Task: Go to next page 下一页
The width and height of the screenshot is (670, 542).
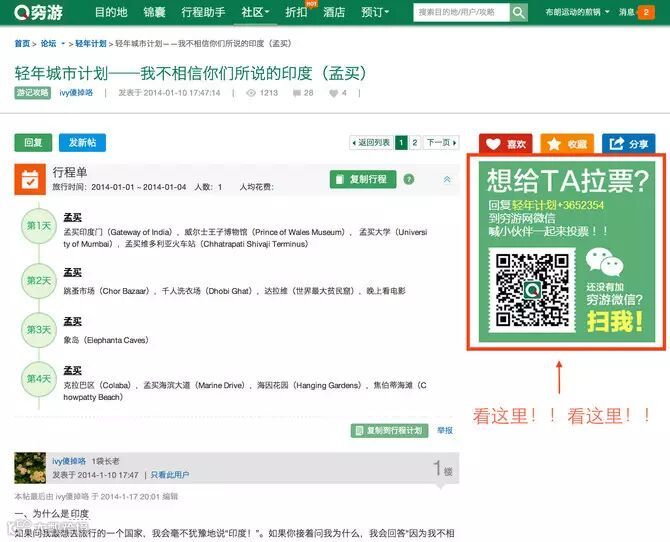Action: pos(441,142)
